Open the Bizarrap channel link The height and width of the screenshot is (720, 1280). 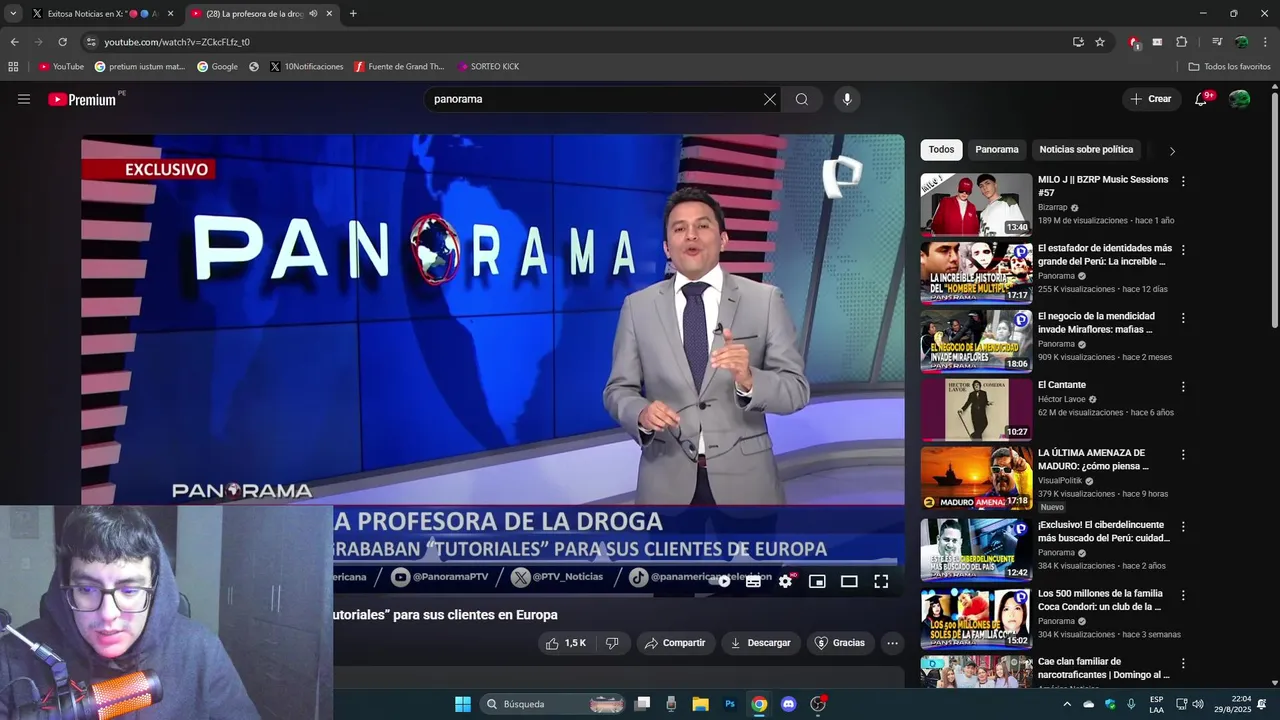pos(1055,207)
